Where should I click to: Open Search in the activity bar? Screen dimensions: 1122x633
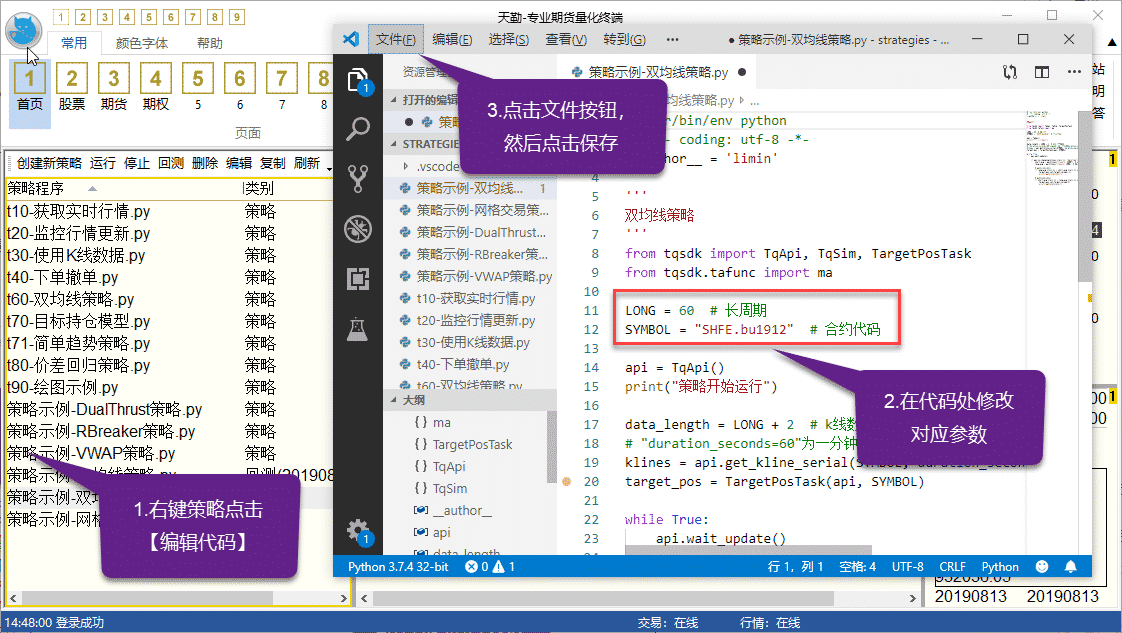coord(357,129)
